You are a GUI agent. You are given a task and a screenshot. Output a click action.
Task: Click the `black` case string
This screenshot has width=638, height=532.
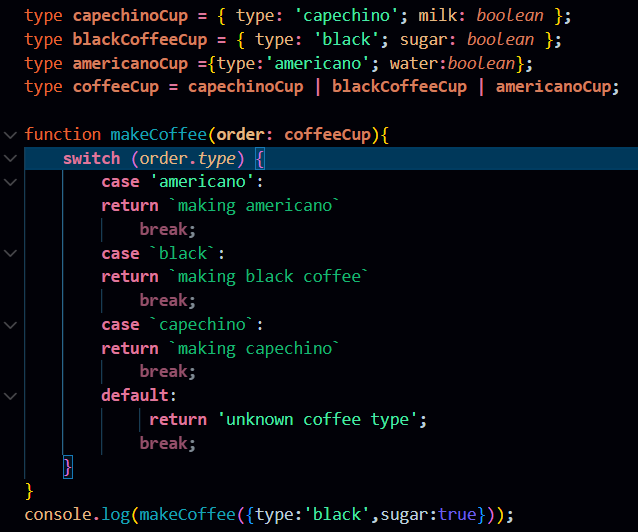[182, 253]
